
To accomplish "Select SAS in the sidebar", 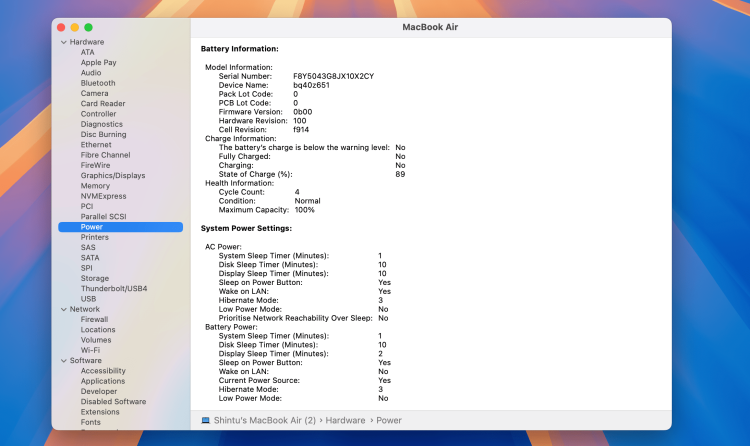I will (x=88, y=248).
